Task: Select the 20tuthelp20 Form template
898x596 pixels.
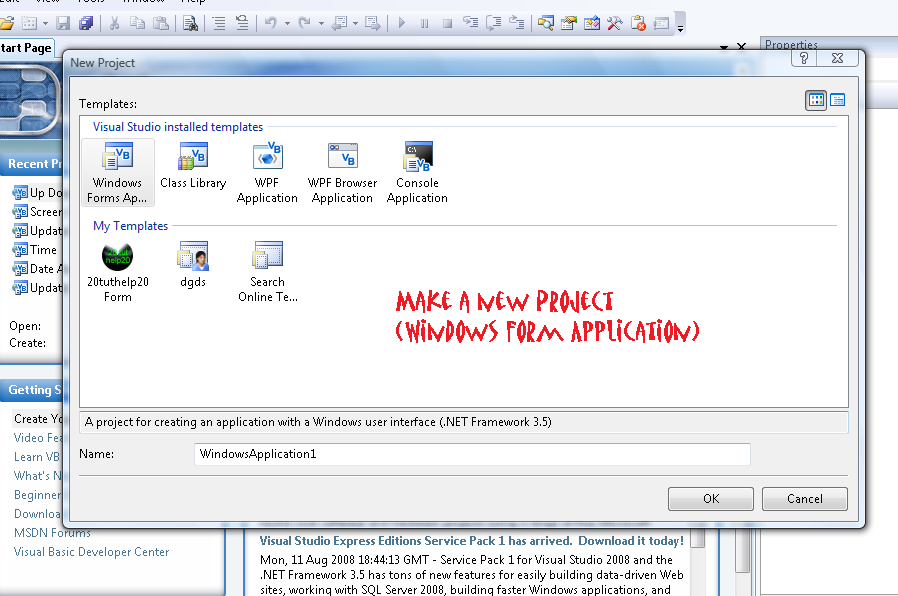Action: 117,272
